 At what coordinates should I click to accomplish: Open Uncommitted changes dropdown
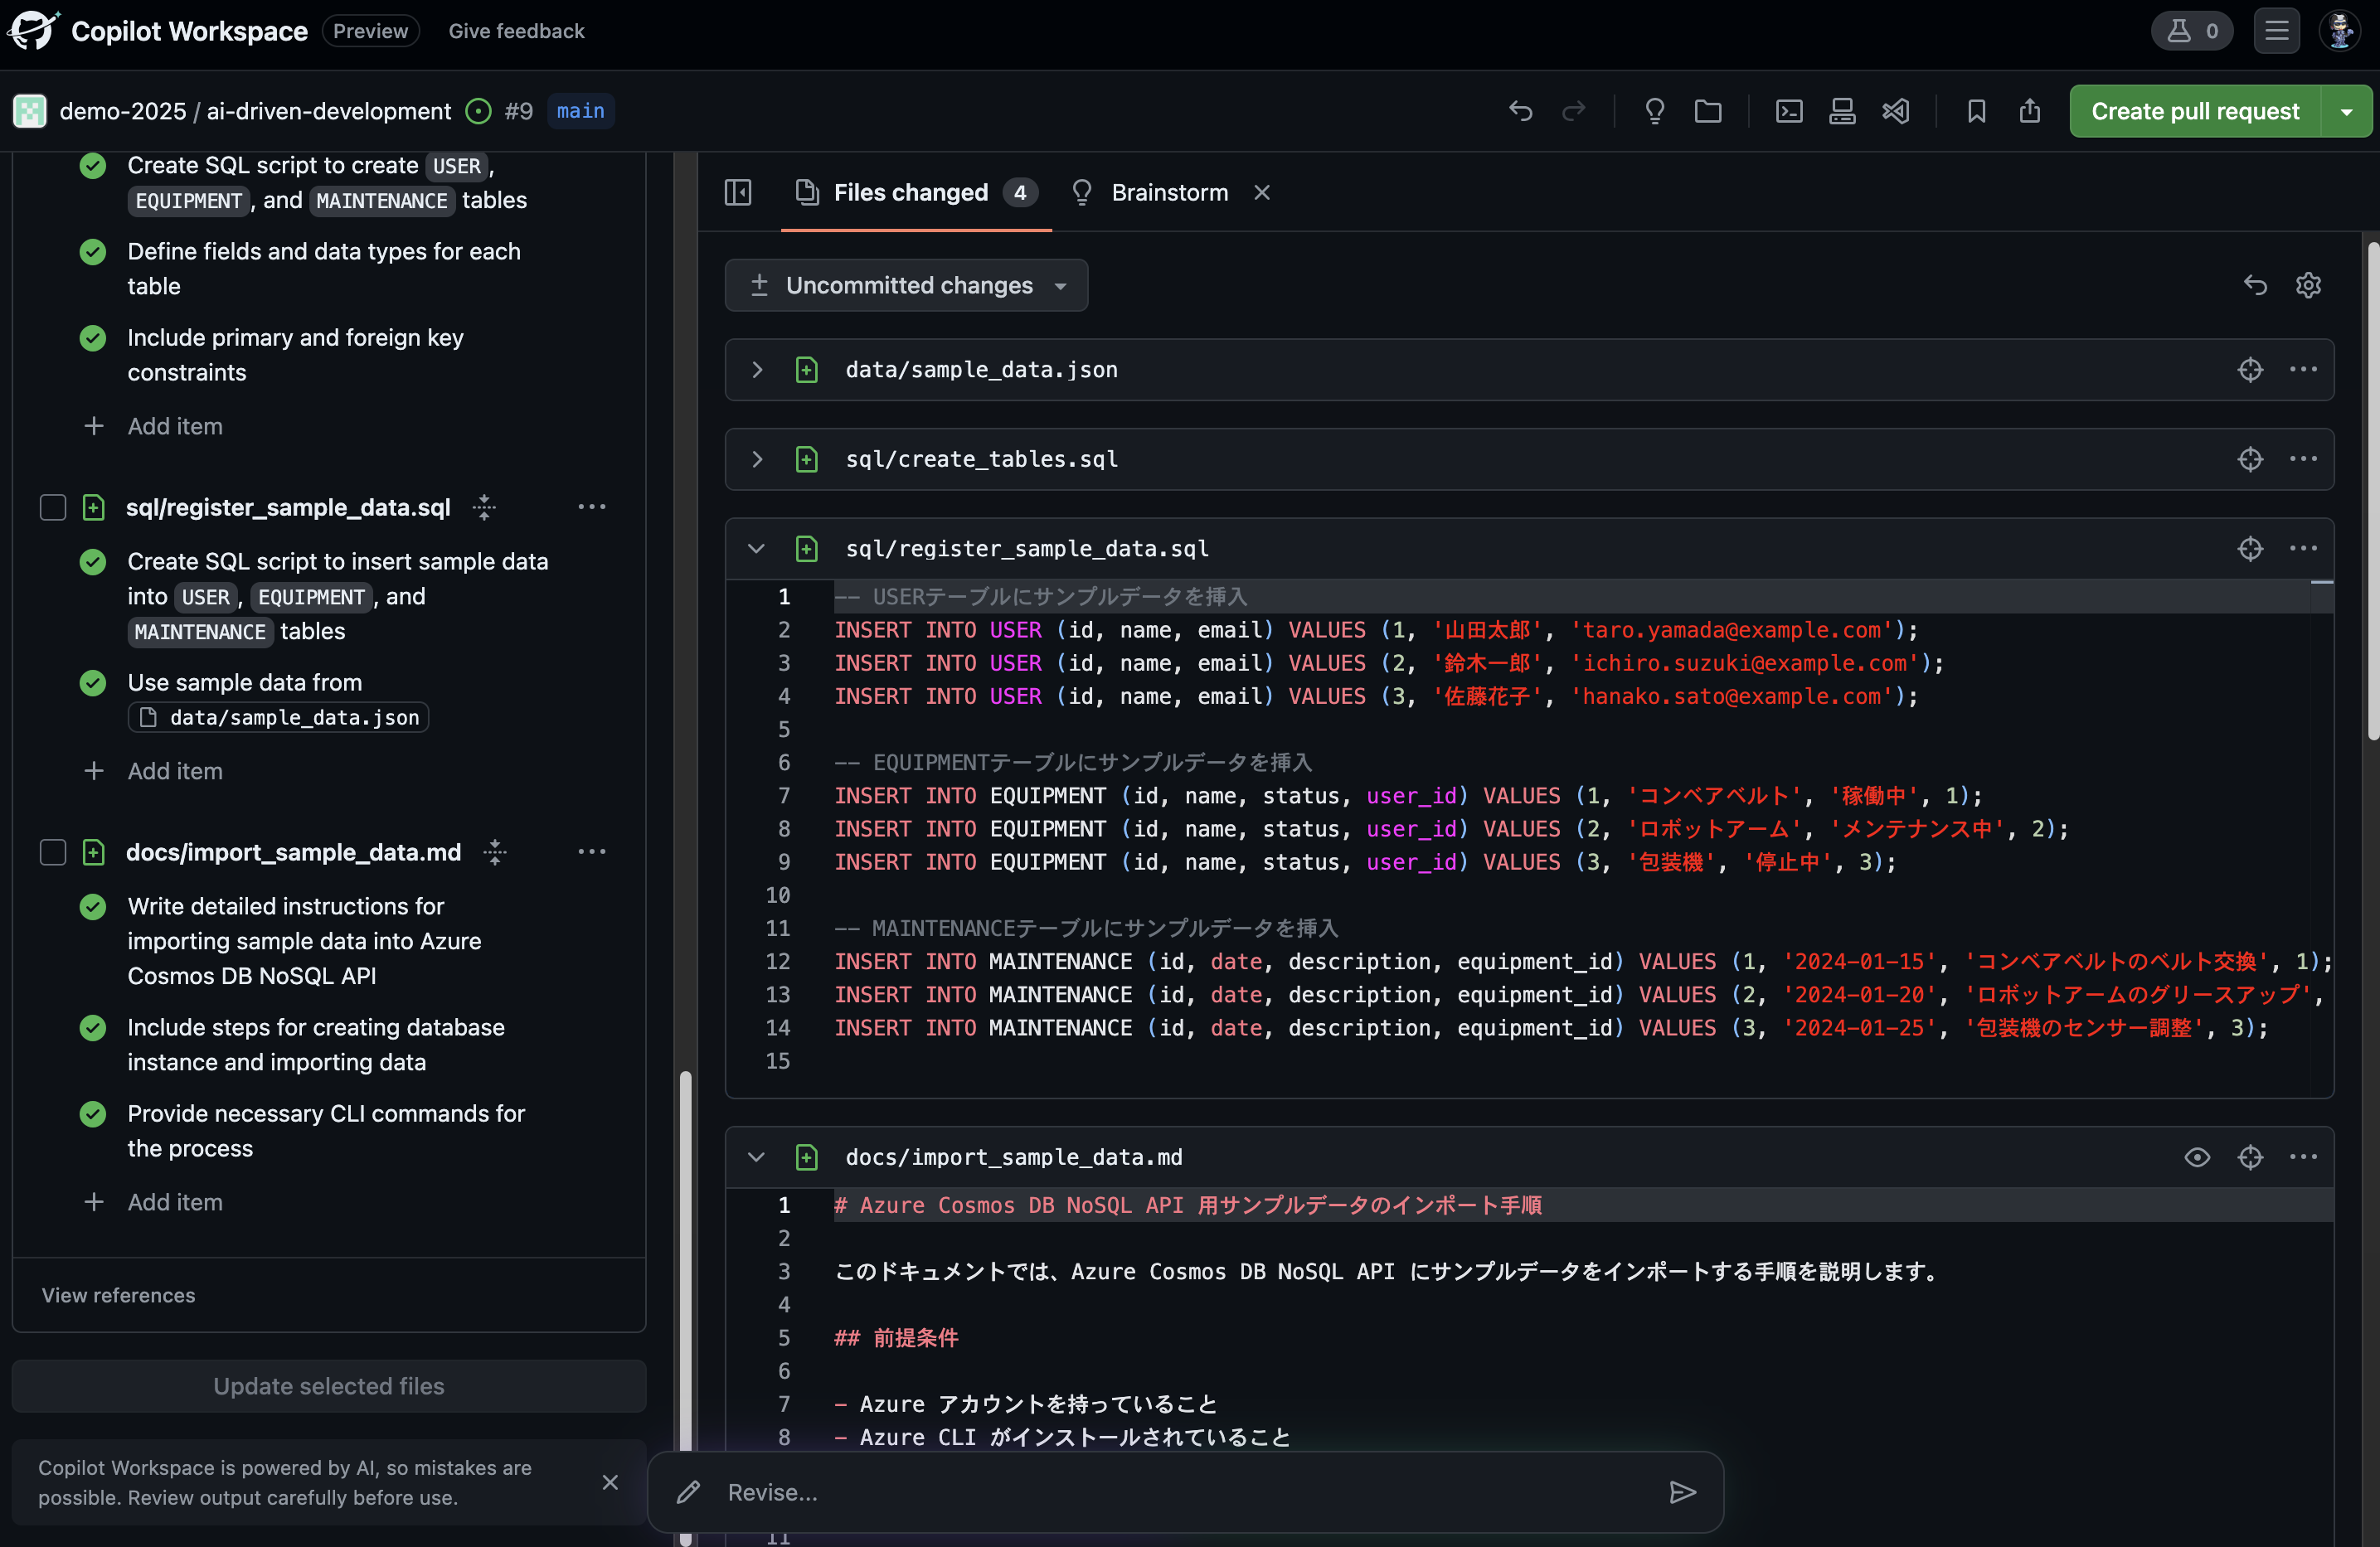coord(906,285)
